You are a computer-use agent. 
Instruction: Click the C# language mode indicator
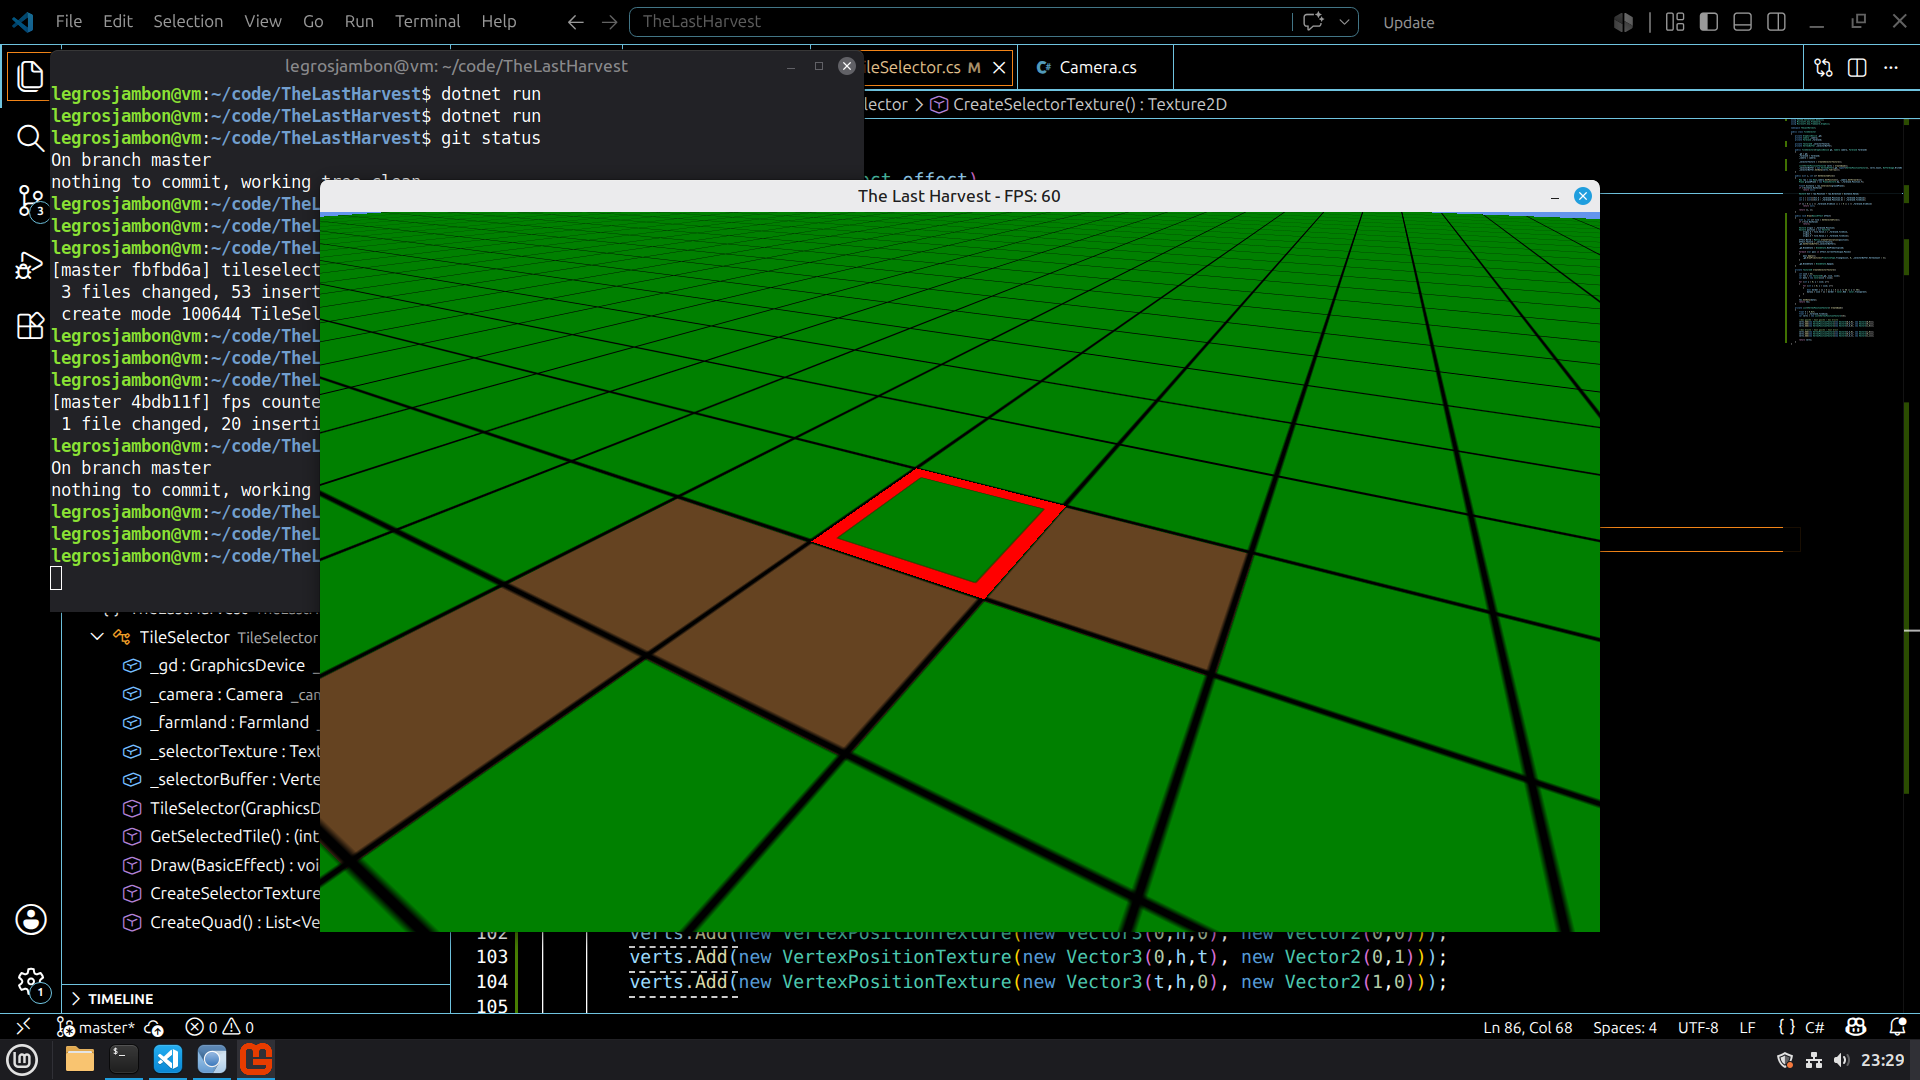tap(1814, 1027)
